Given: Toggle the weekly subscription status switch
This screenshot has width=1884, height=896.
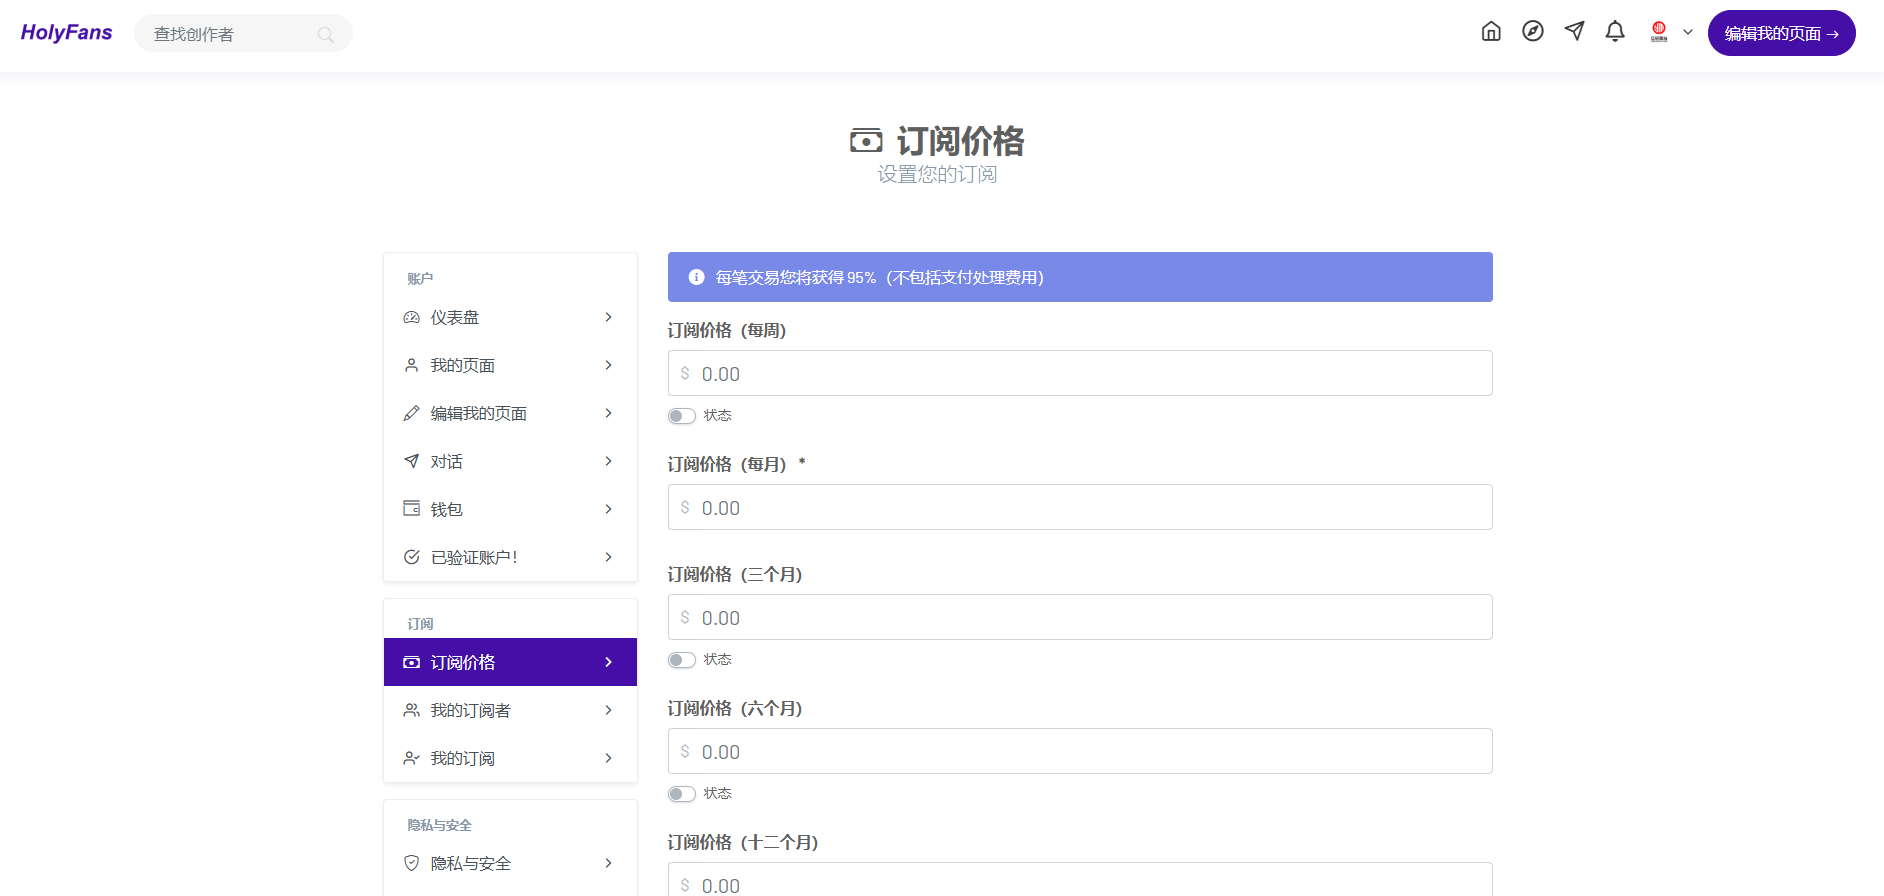Looking at the screenshot, I should tap(682, 416).
